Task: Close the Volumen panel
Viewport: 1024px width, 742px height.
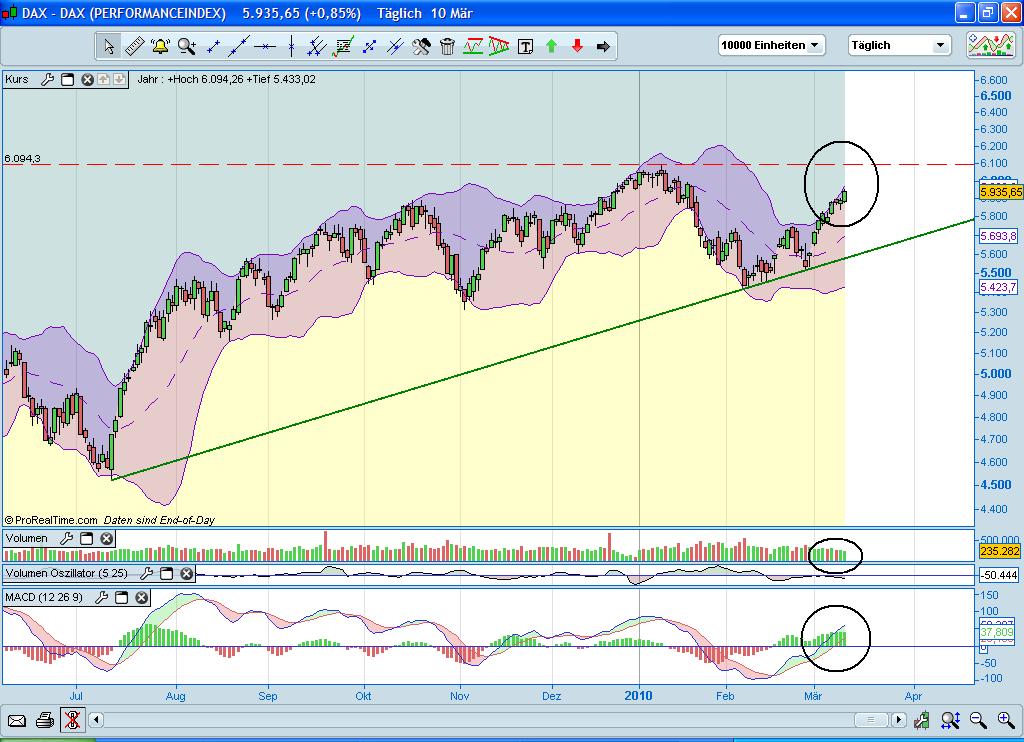Action: pyautogui.click(x=106, y=538)
